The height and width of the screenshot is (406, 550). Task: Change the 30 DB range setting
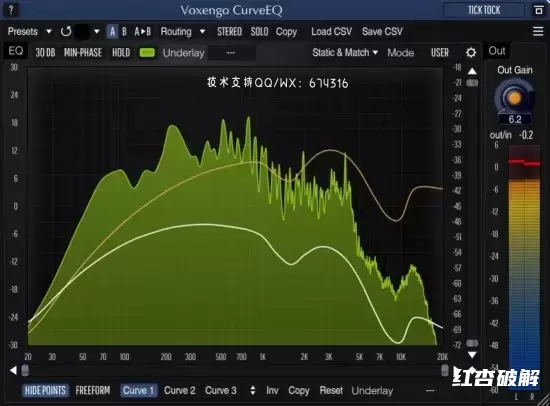(46, 53)
